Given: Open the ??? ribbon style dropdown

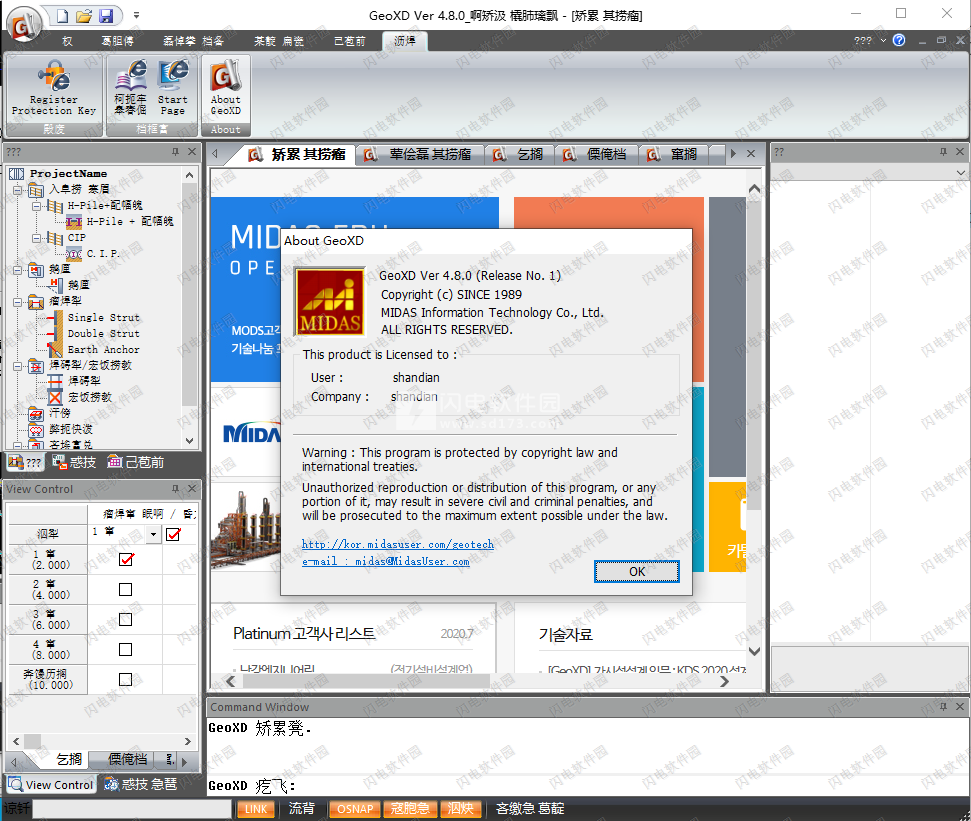Looking at the screenshot, I should click(869, 40).
